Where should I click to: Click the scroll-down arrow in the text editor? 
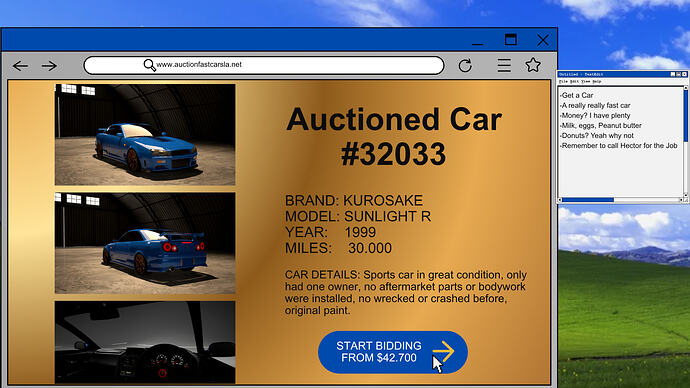686,195
